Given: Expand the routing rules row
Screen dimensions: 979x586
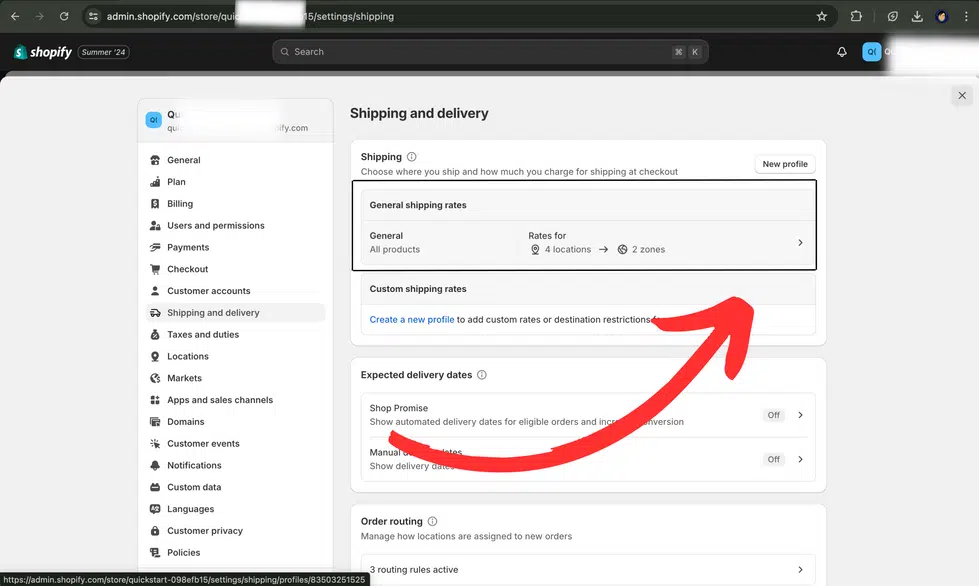Looking at the screenshot, I should click(800, 569).
